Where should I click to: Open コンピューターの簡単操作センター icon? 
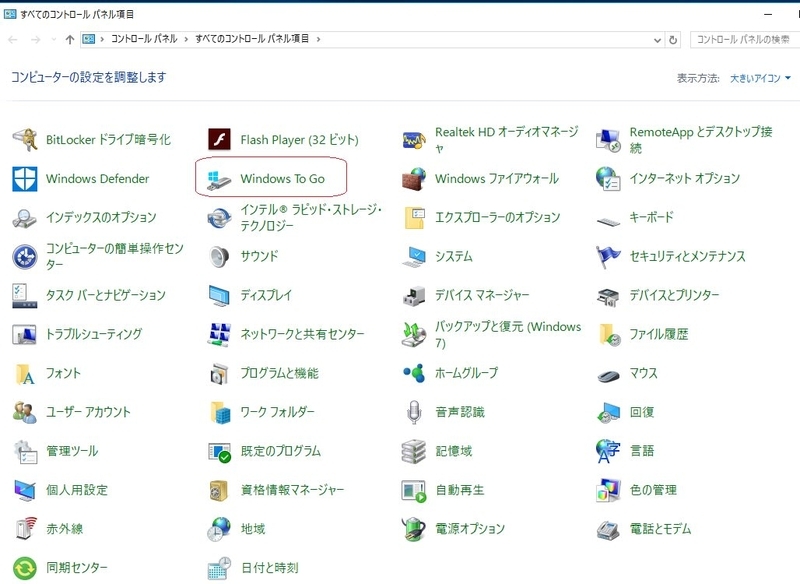(24, 257)
